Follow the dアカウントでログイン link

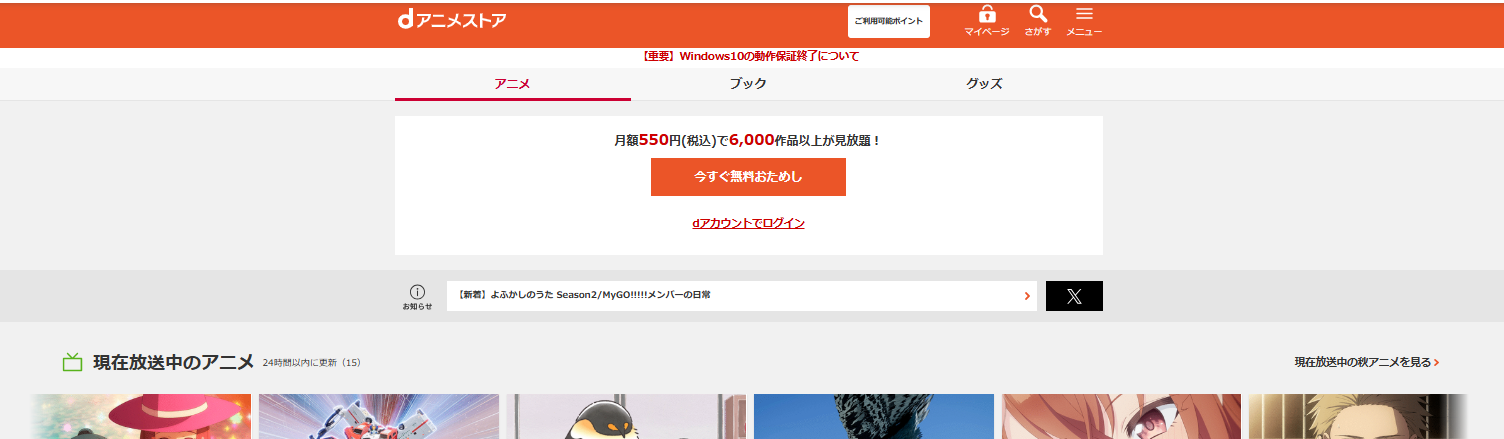click(x=748, y=223)
